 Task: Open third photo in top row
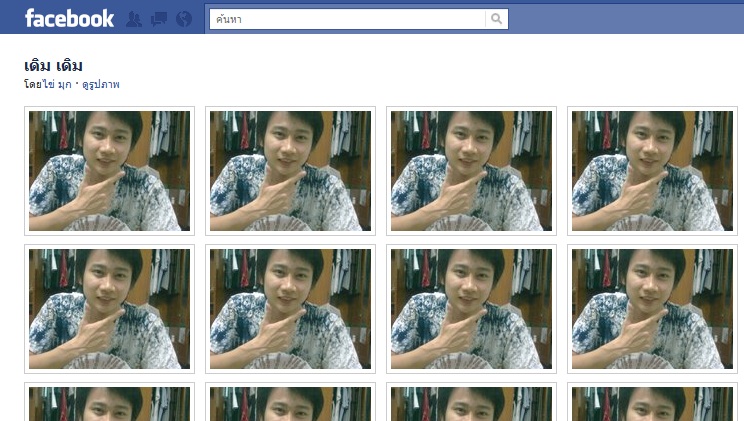[471, 171]
